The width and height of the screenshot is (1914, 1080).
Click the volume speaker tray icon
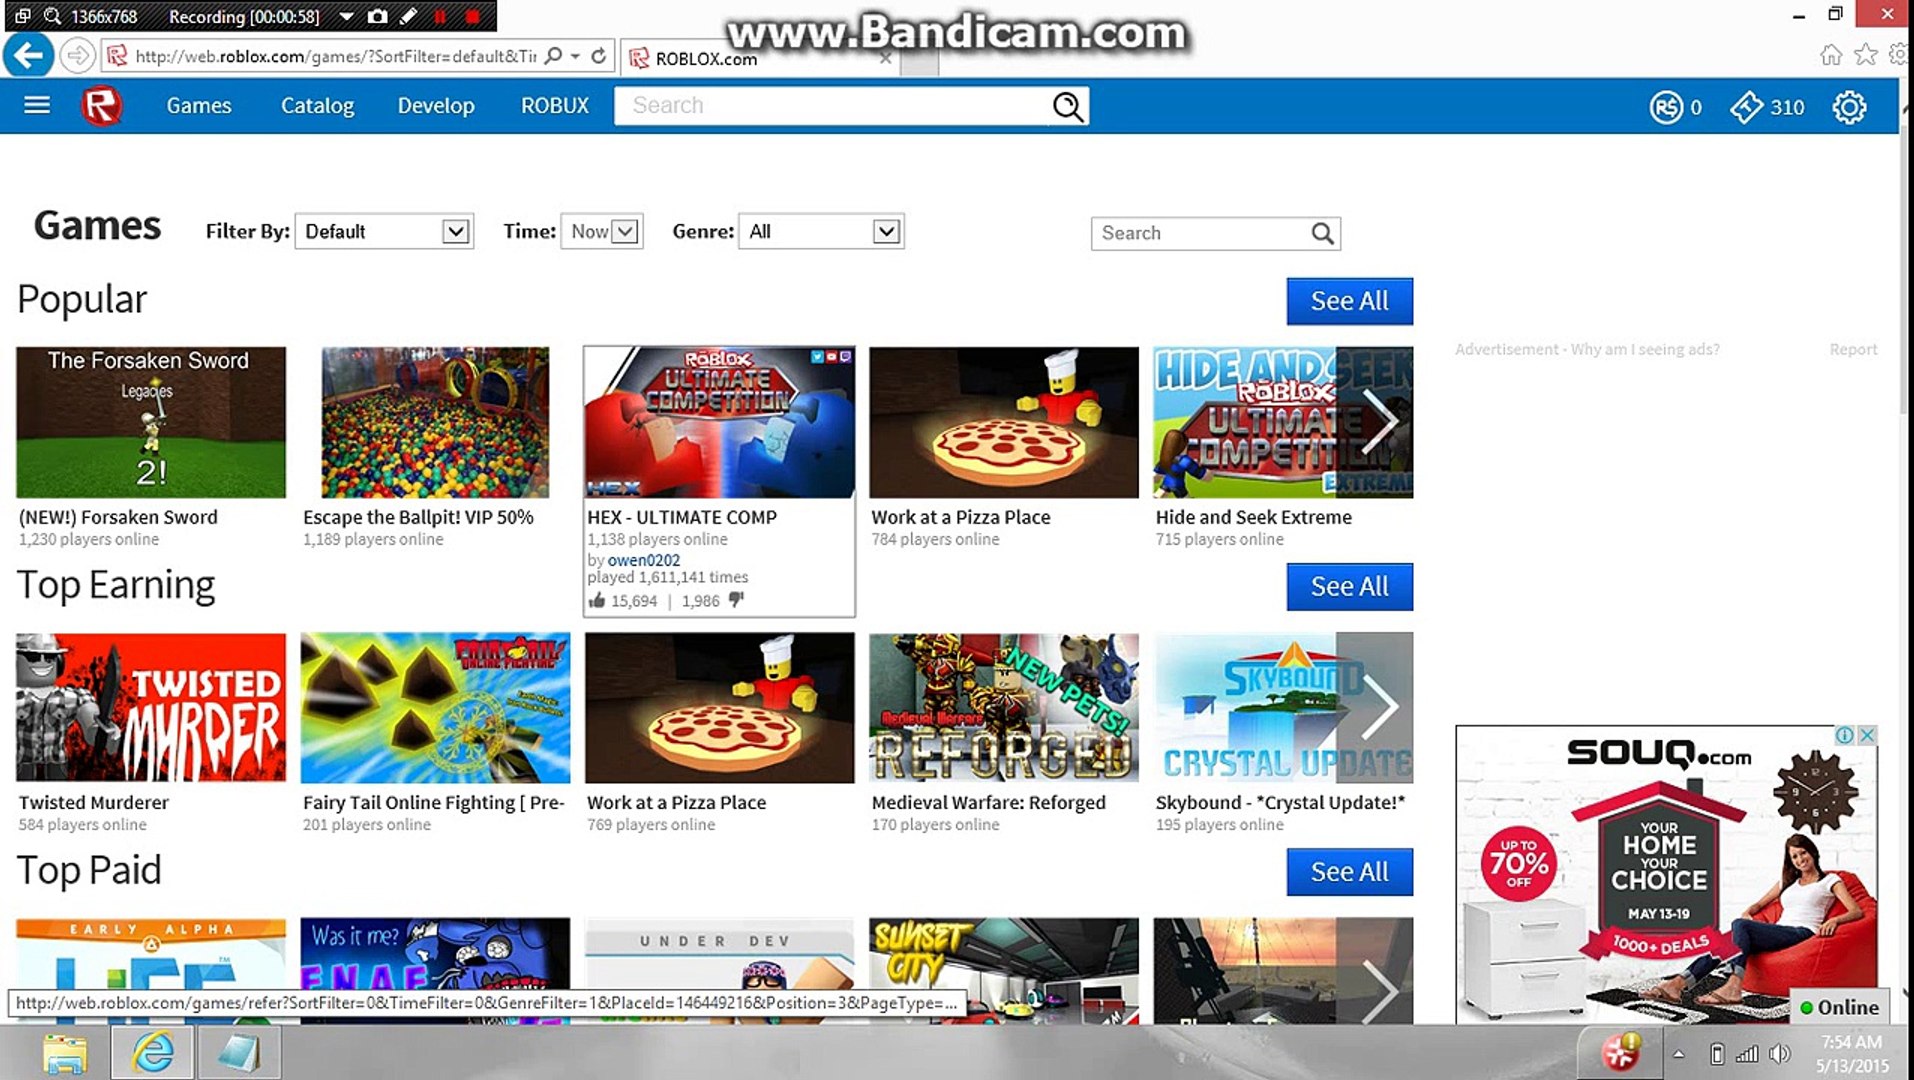click(1779, 1054)
